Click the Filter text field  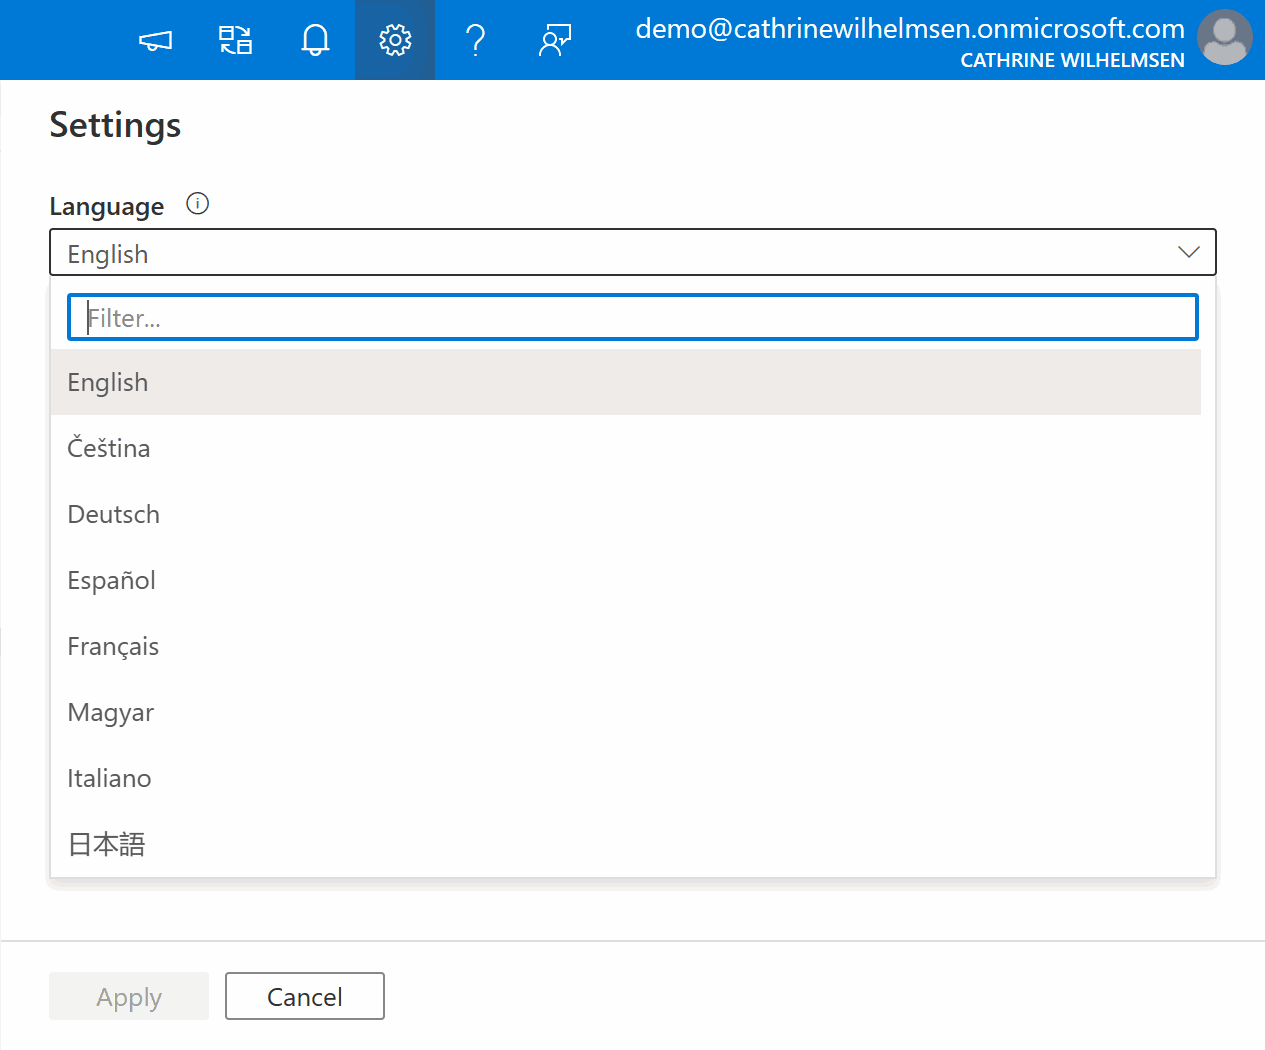coord(632,318)
